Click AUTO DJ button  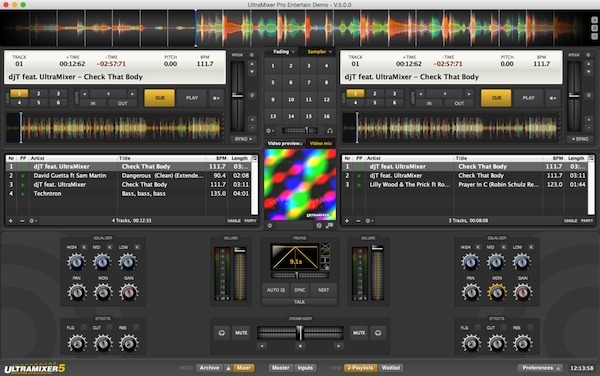(x=276, y=290)
